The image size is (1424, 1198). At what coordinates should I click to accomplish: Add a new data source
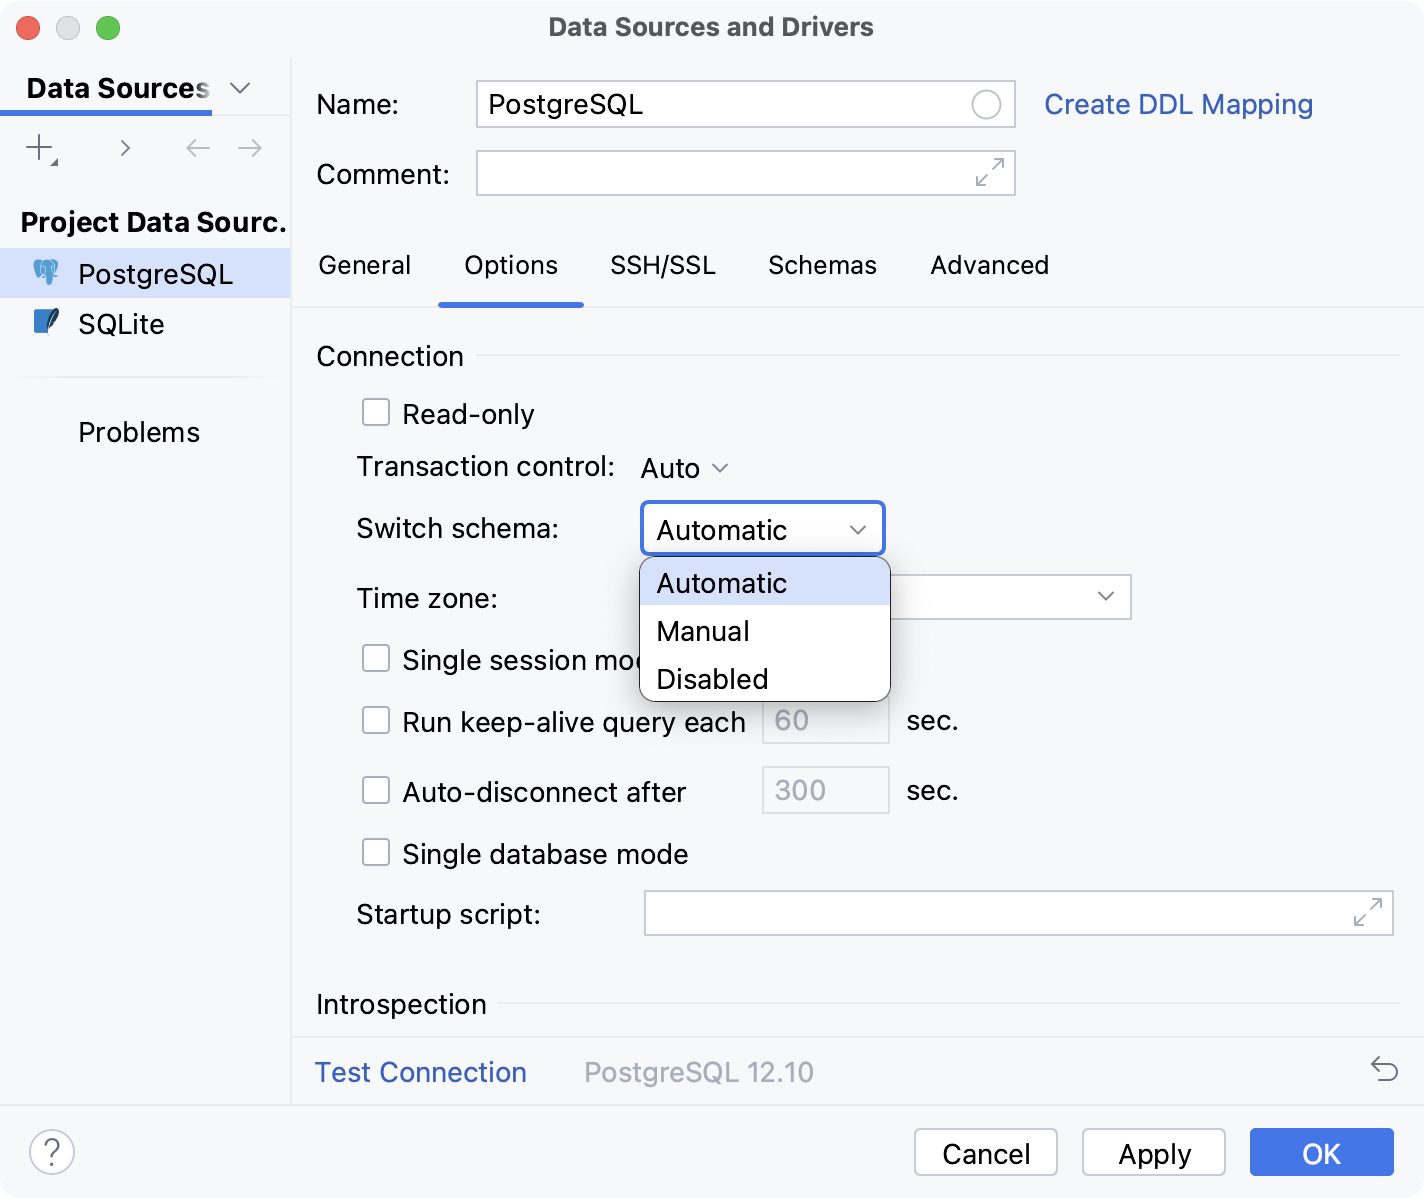(x=38, y=146)
